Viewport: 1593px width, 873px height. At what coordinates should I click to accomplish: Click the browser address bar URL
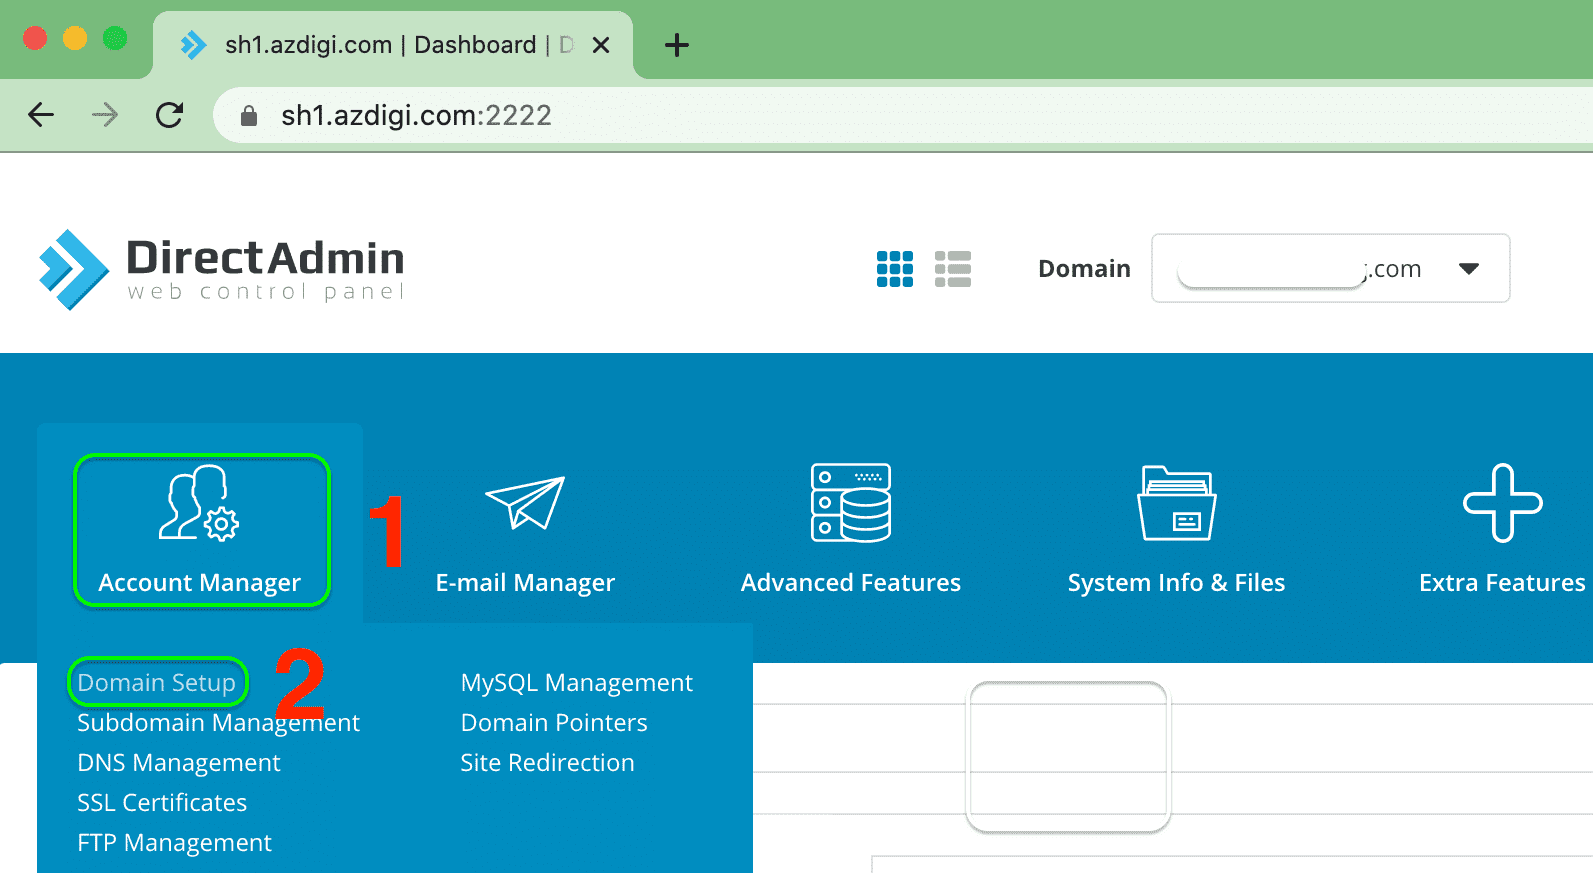(x=416, y=116)
